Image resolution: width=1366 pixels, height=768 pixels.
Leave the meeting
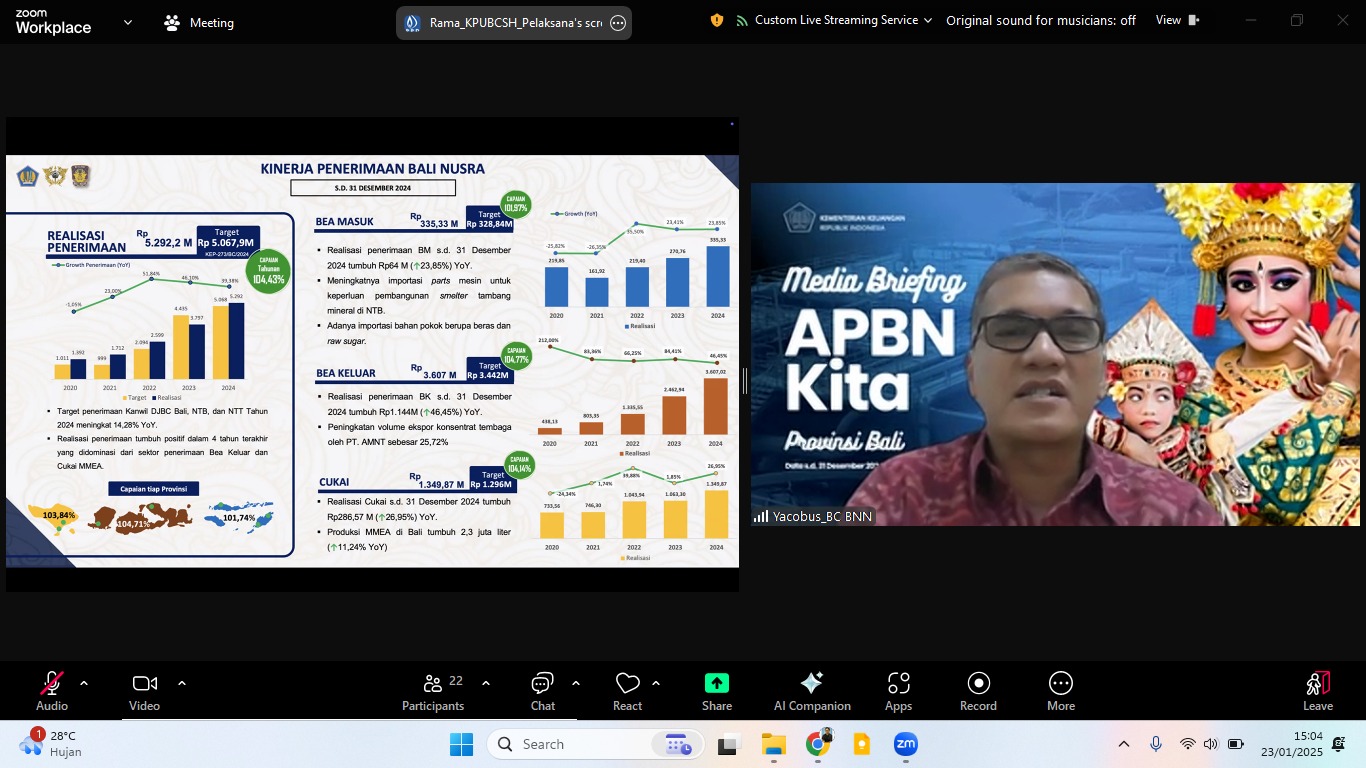point(1318,691)
